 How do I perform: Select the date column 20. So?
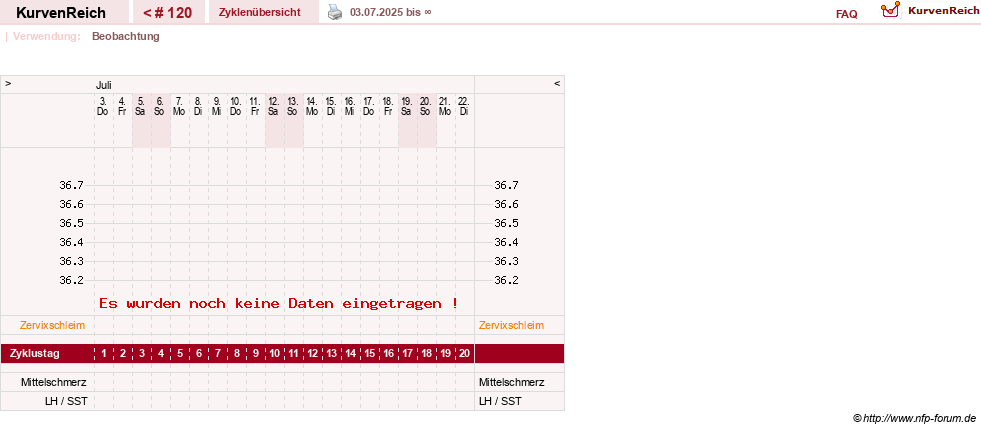pyautogui.click(x=425, y=106)
